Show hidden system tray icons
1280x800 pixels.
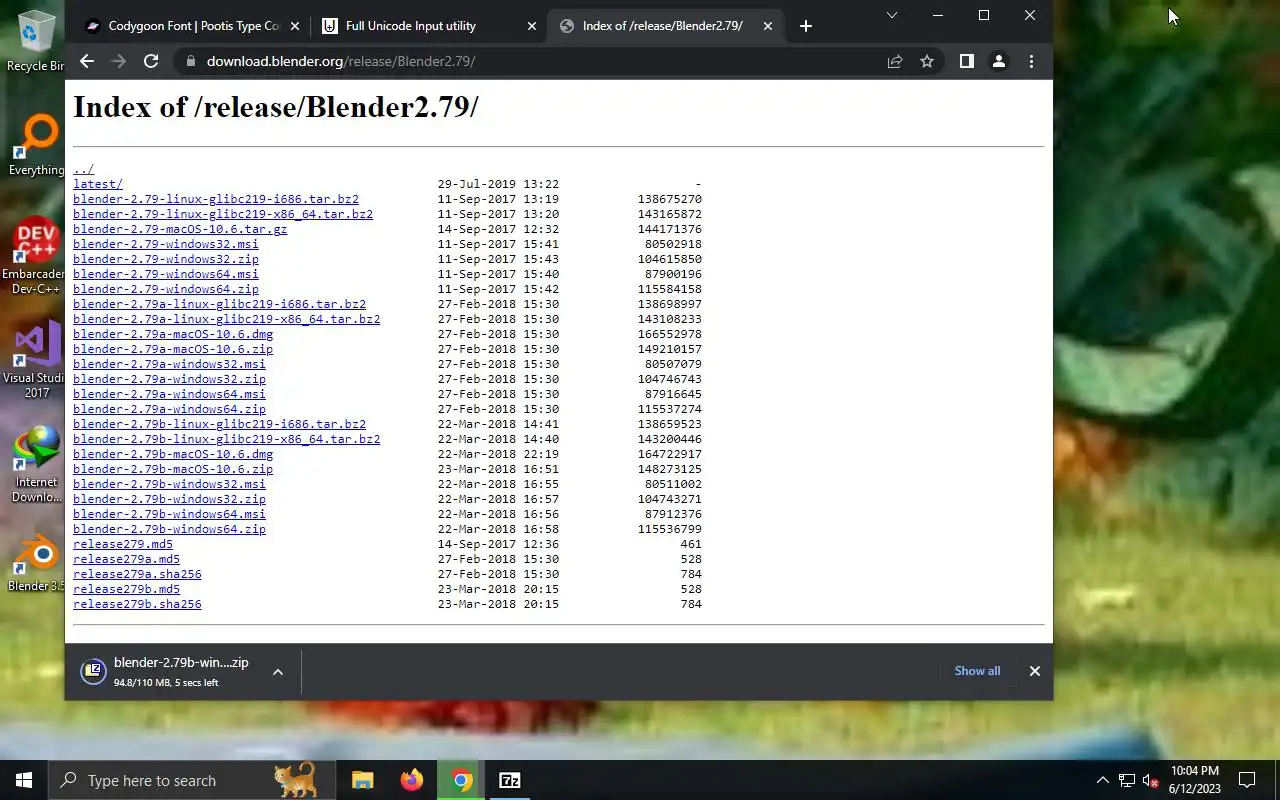(1103, 780)
